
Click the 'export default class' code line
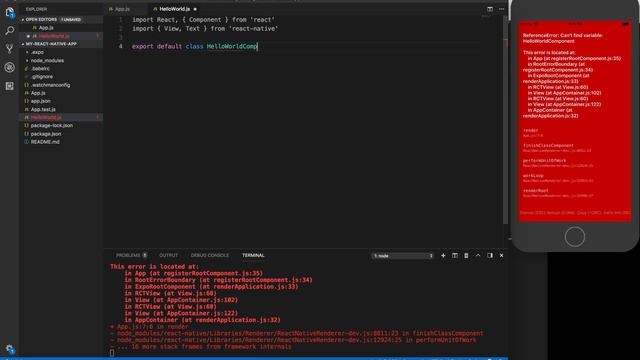[194, 46]
